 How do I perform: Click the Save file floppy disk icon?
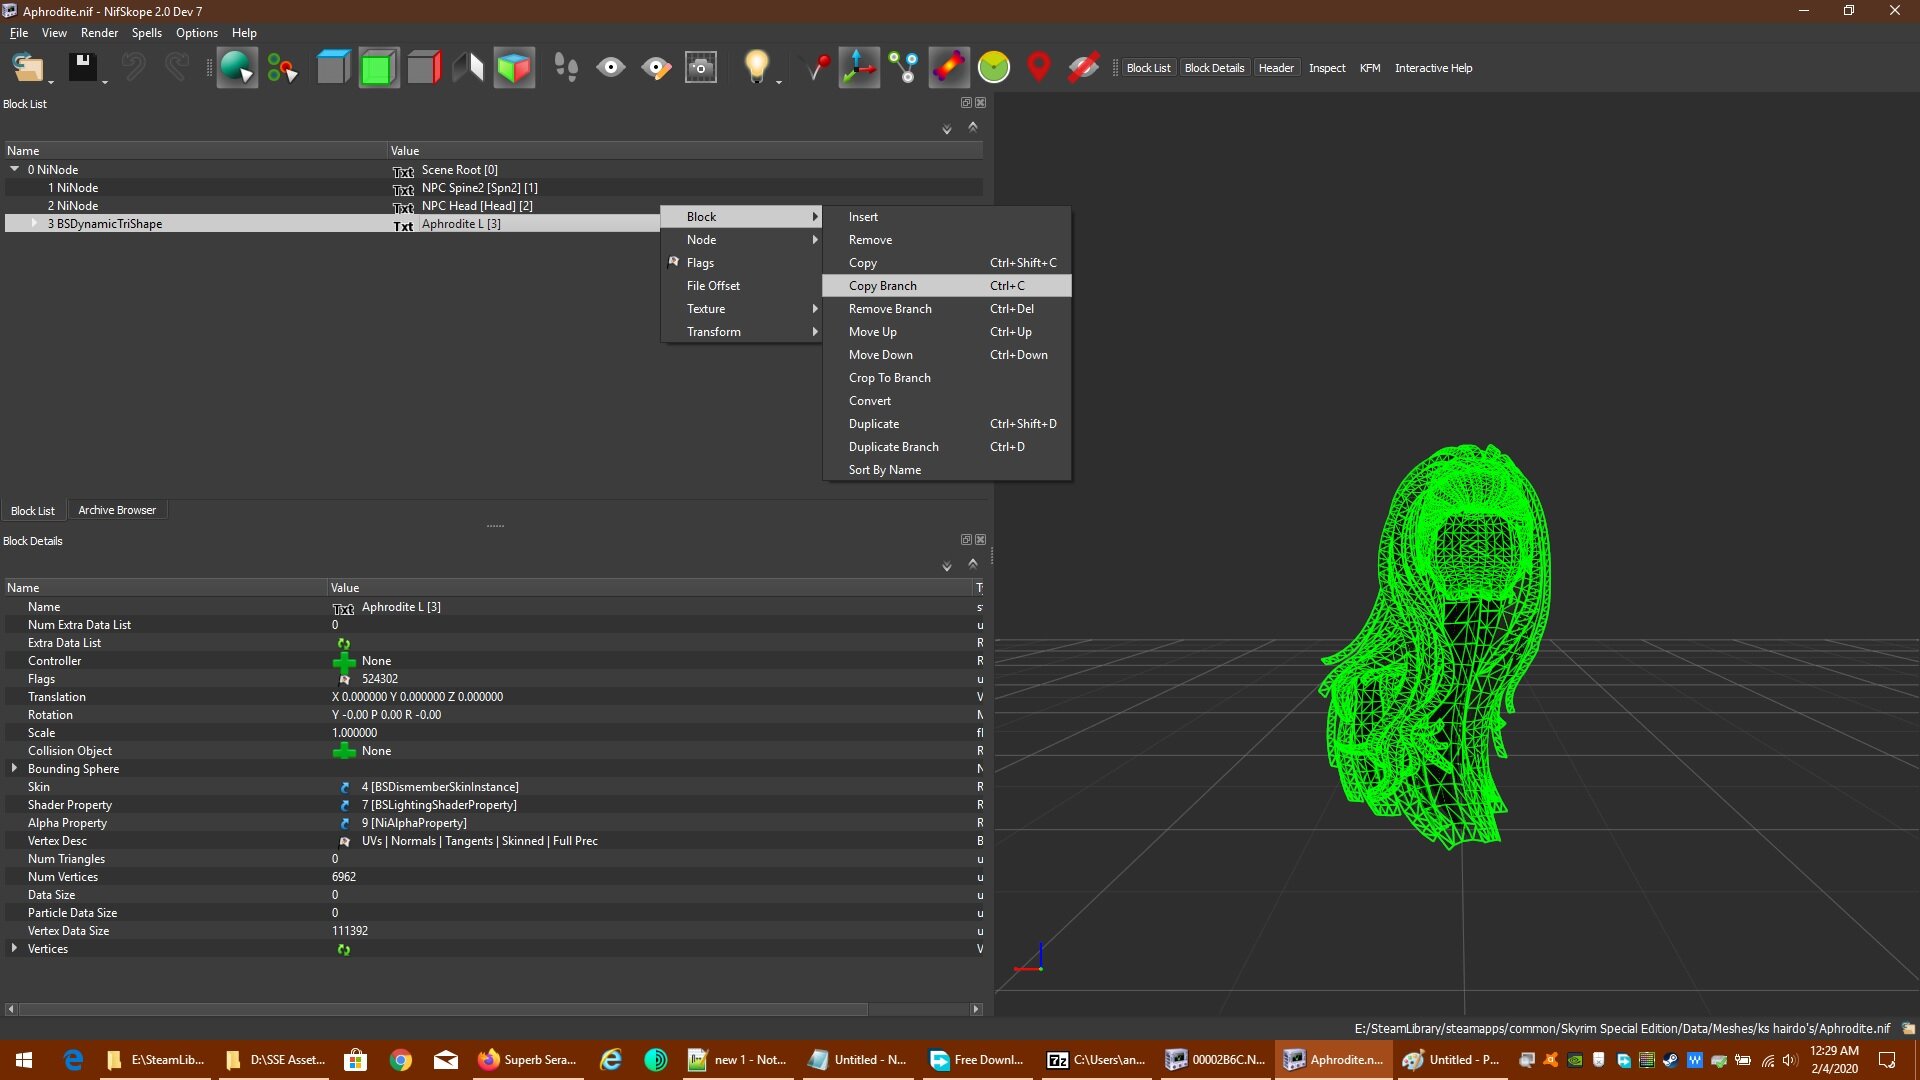pos(82,68)
